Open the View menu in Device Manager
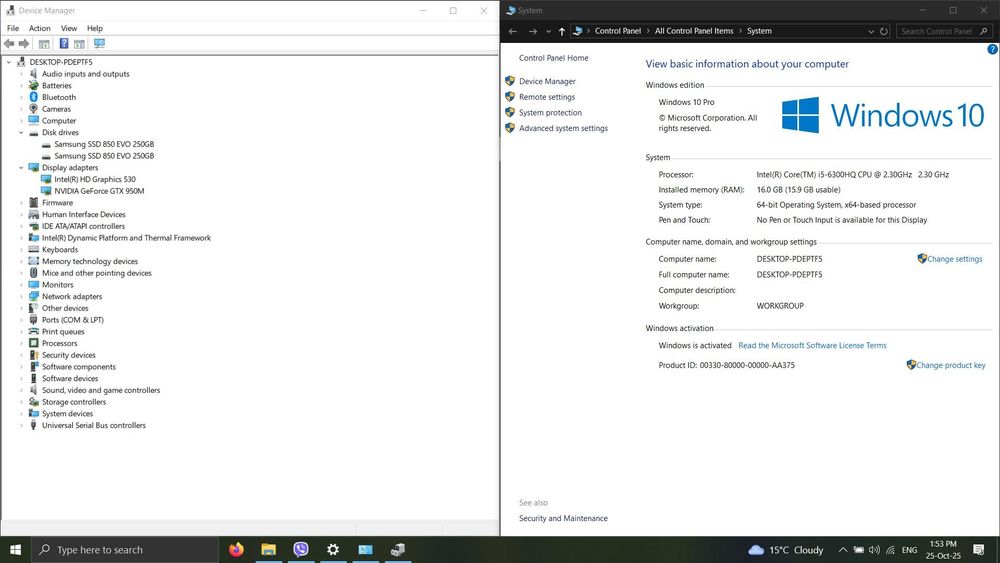 point(69,28)
